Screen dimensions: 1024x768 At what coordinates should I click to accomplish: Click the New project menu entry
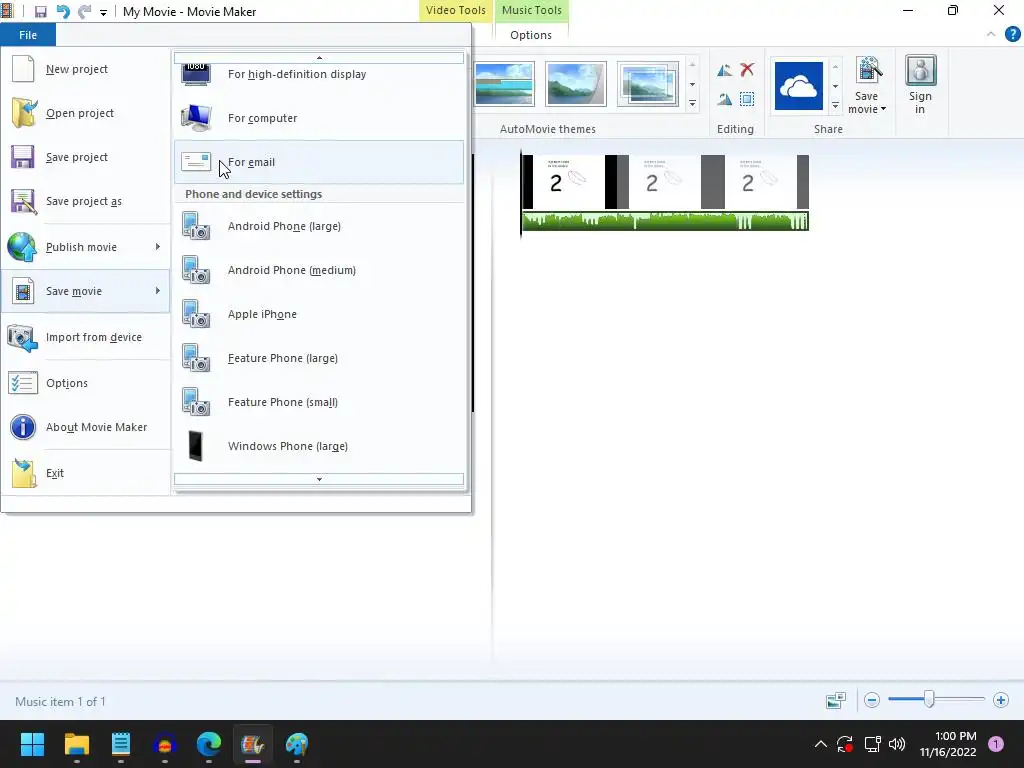click(x=86, y=69)
